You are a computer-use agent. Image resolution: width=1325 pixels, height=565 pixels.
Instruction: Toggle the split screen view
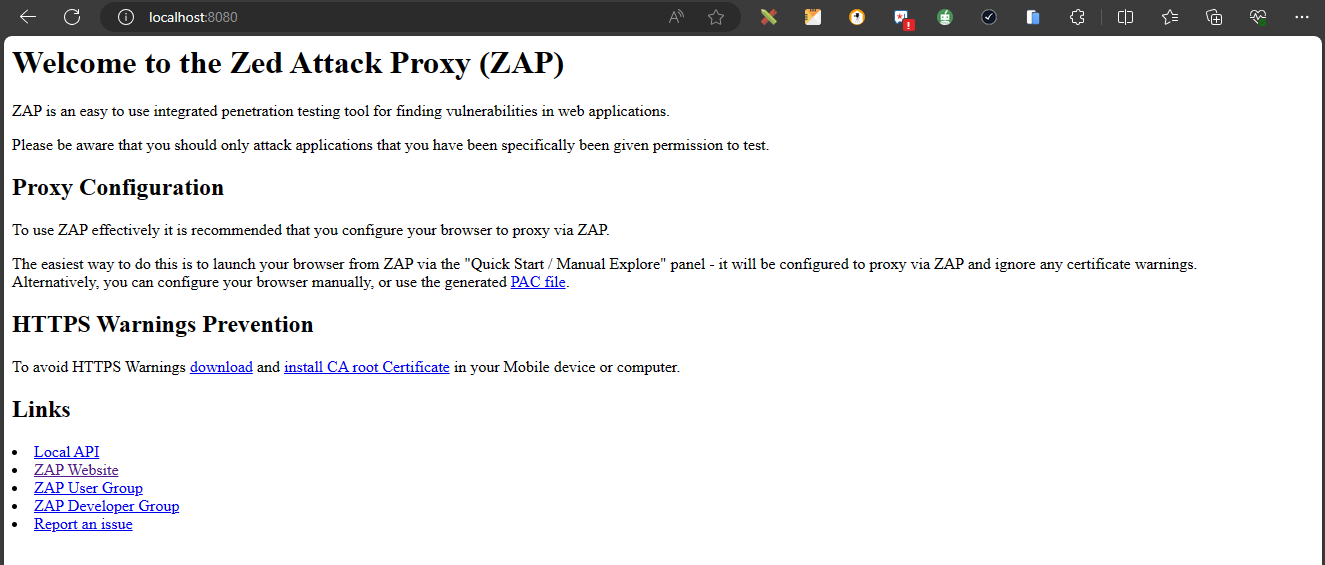coord(1125,17)
